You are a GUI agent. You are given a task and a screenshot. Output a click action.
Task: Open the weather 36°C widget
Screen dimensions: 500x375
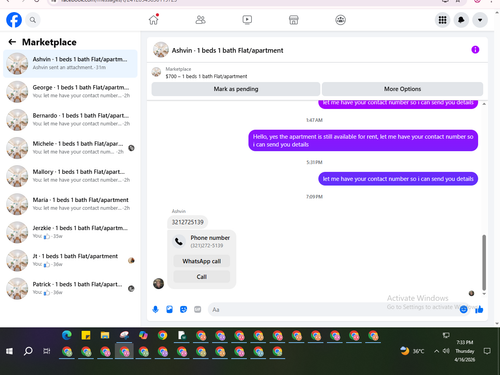point(413,351)
